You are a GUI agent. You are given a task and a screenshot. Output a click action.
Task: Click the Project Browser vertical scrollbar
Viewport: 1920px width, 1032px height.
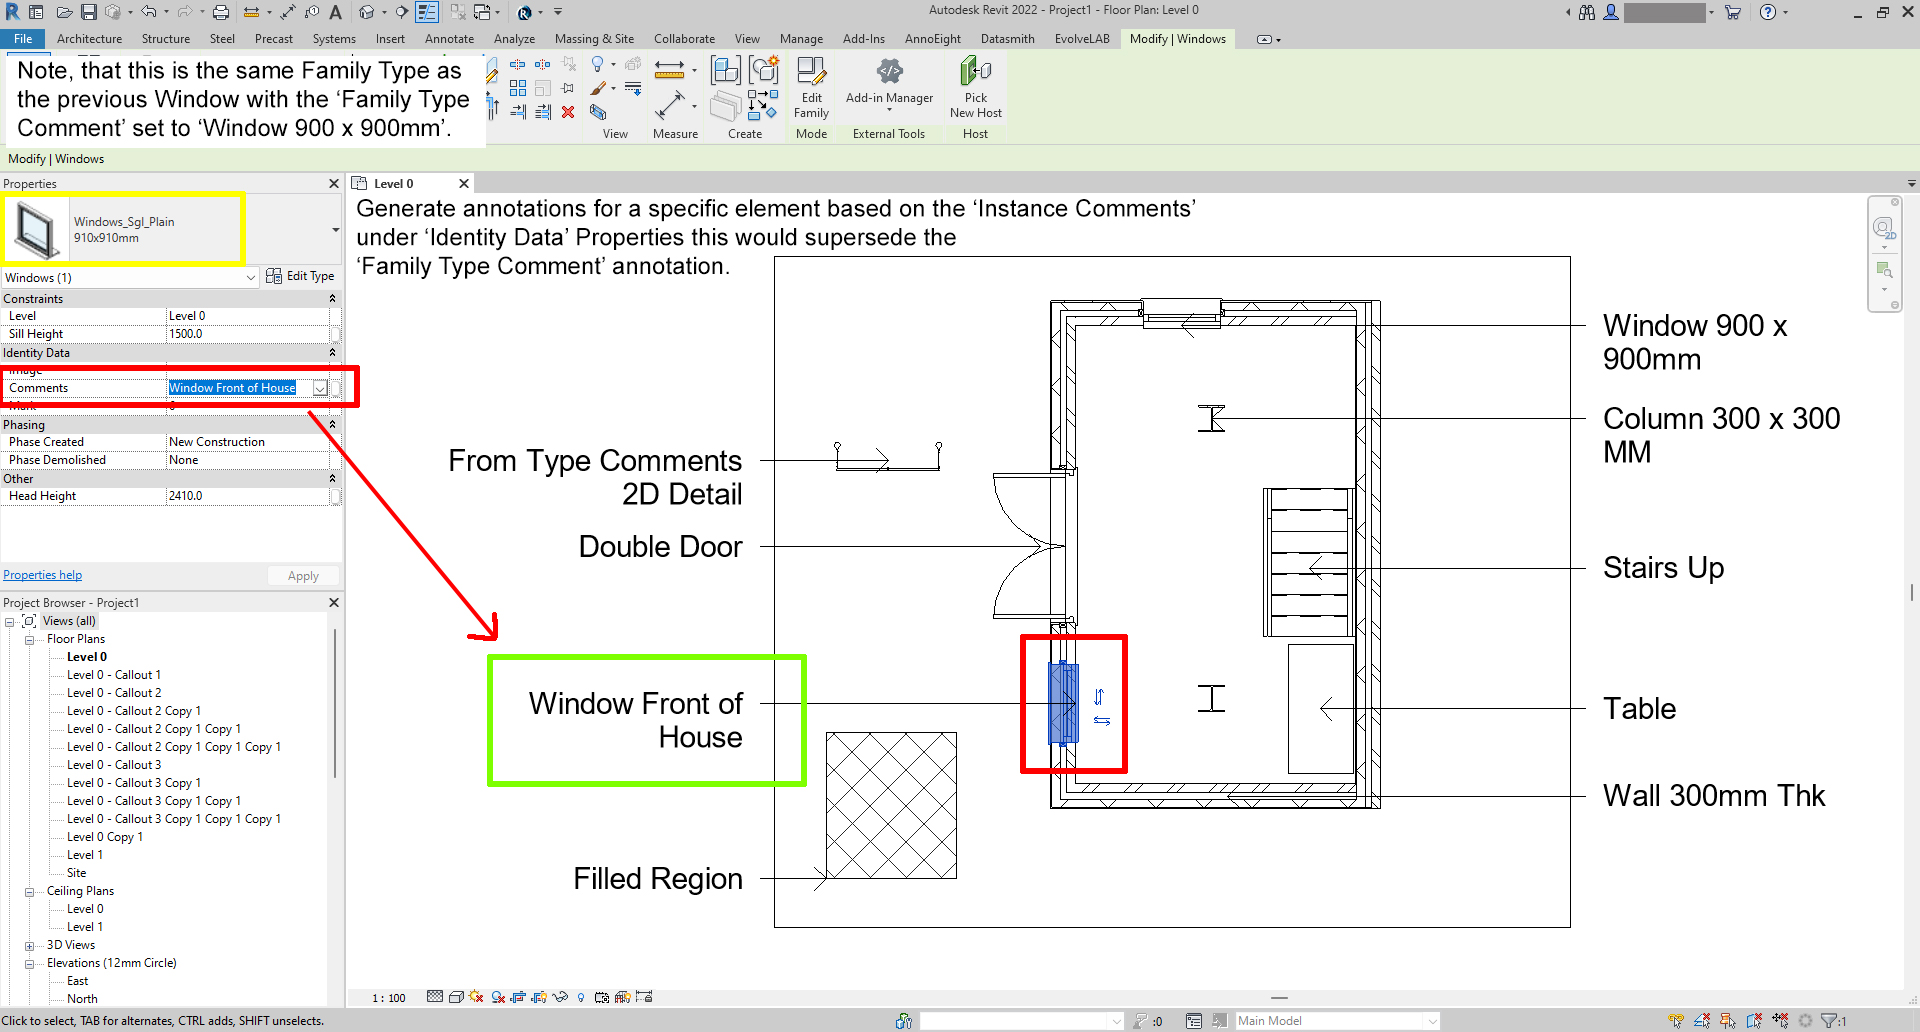pos(334,702)
